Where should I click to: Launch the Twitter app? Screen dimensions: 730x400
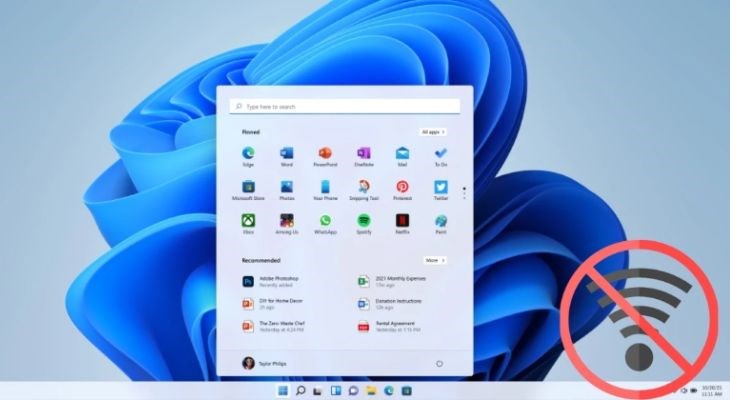click(x=441, y=190)
